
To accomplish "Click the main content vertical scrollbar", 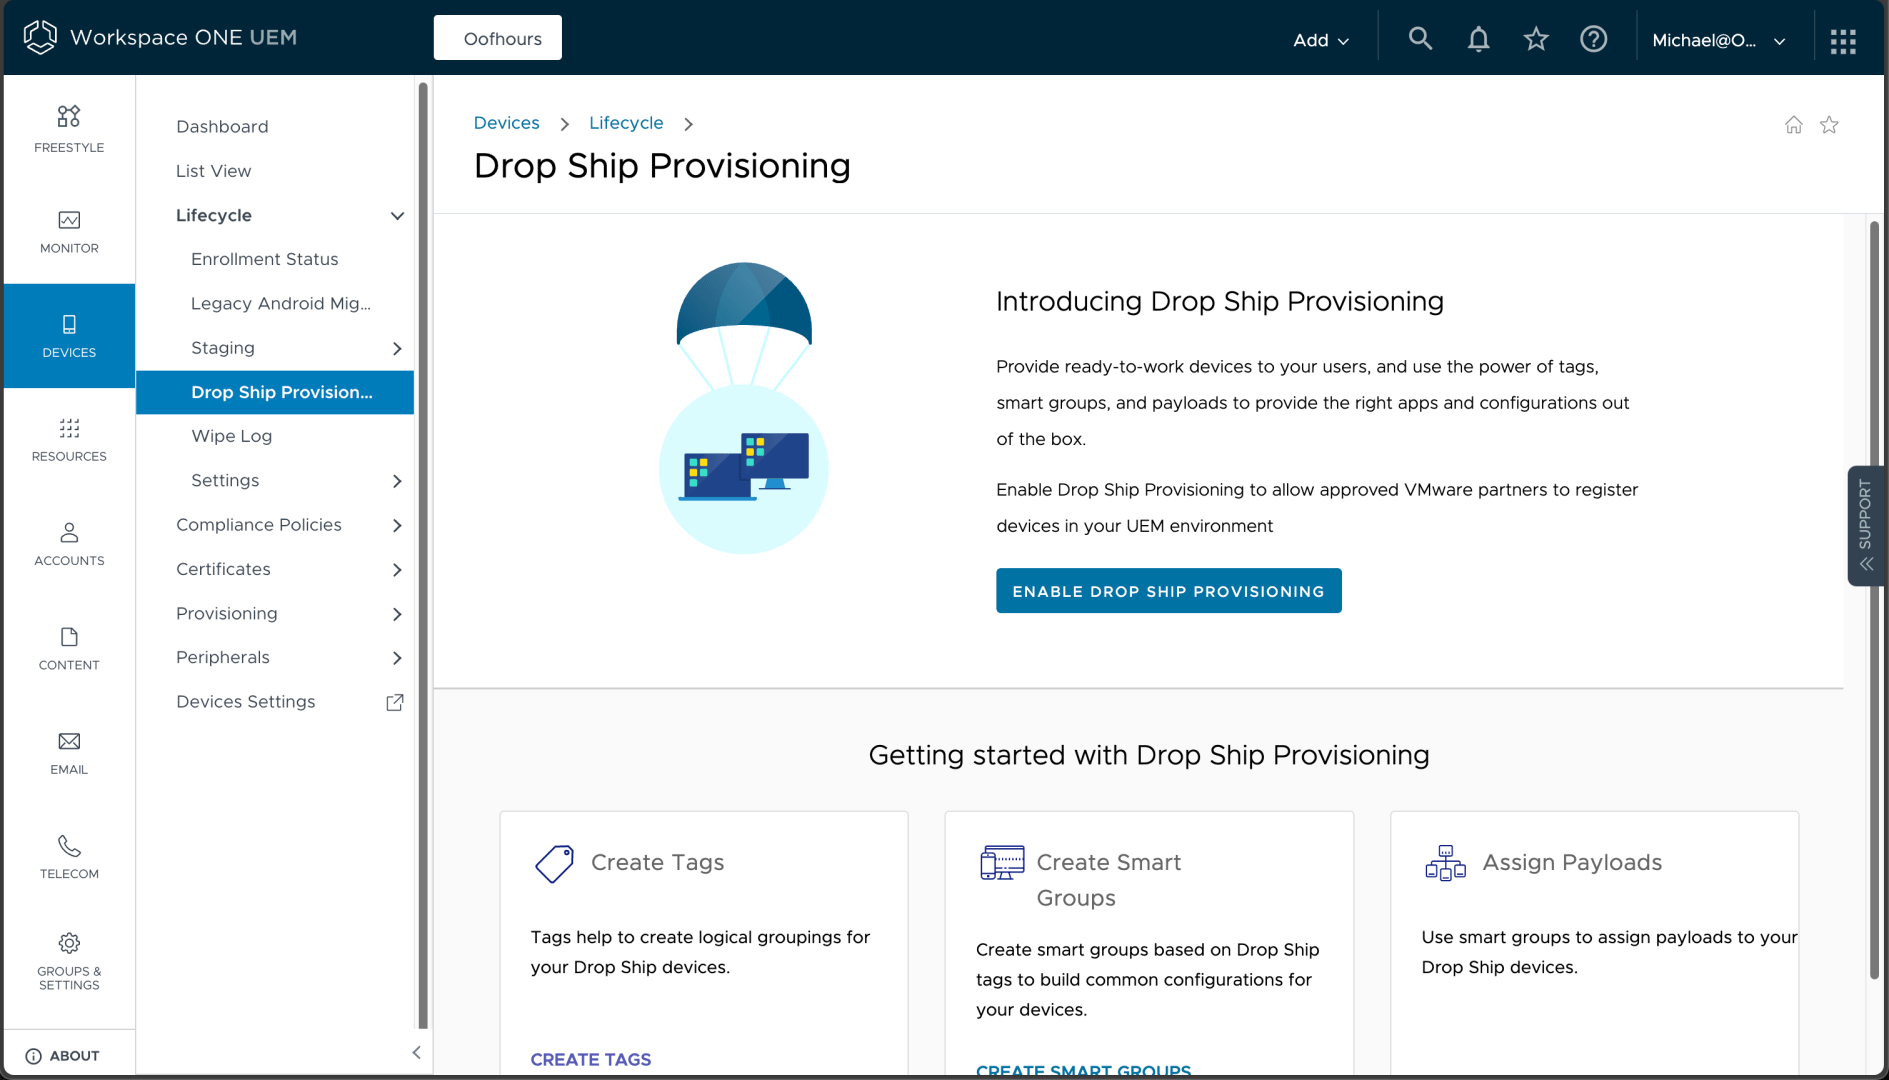I will [x=1873, y=600].
